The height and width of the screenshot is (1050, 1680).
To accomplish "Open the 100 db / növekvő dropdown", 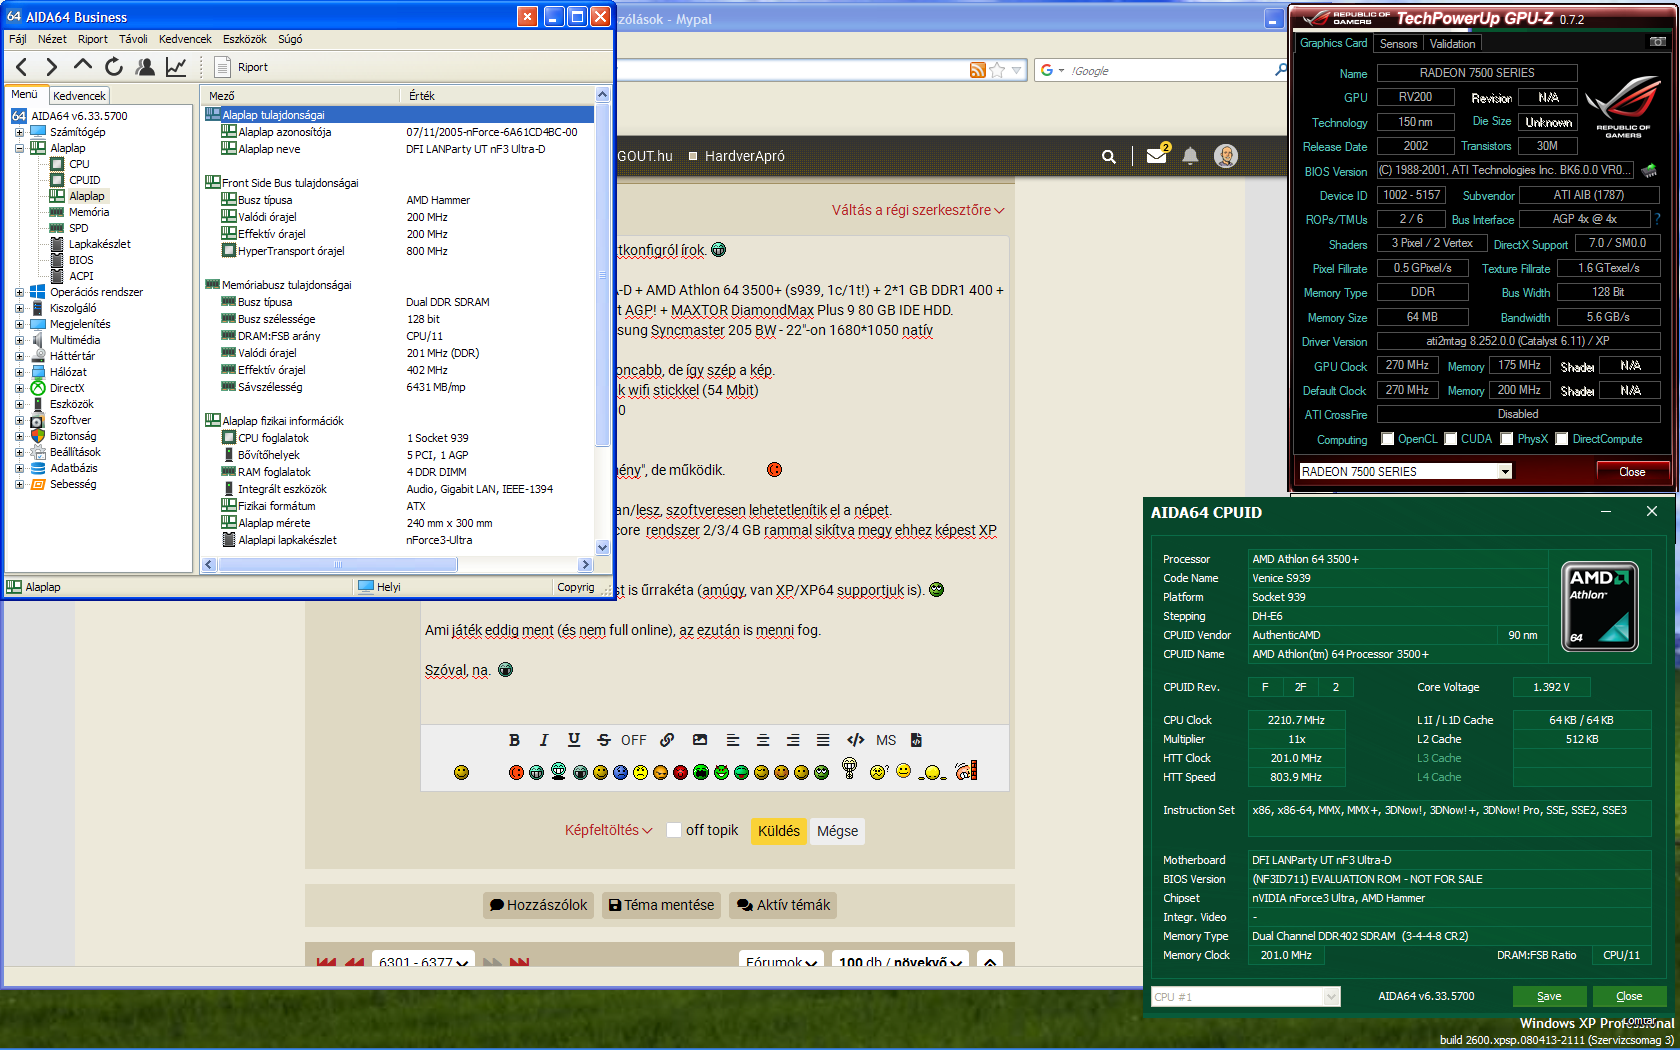I will 901,962.
